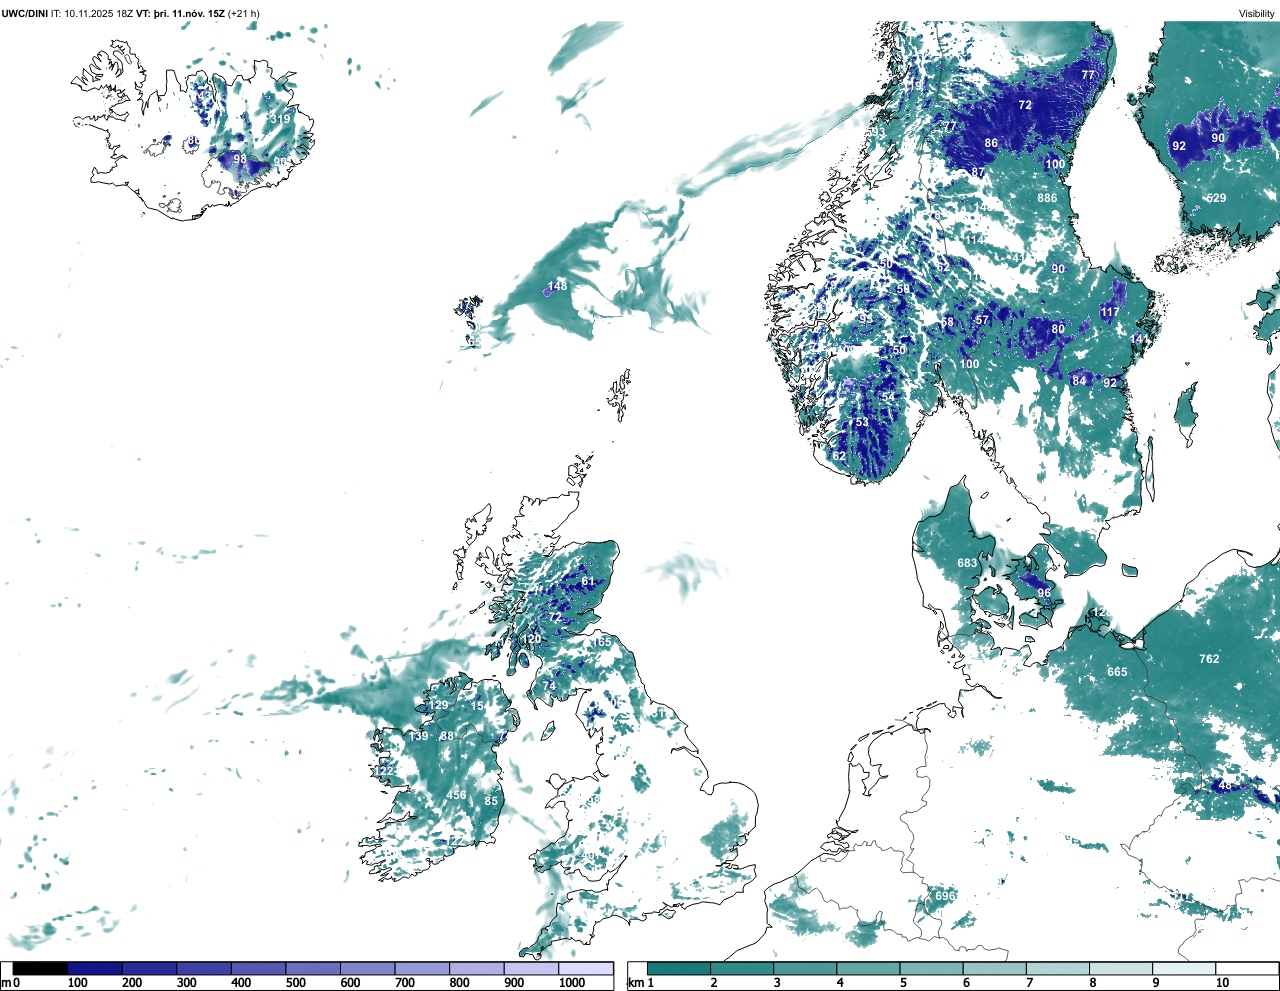
Task: Click the visibility value 762 over Poland
Action: point(1209,659)
